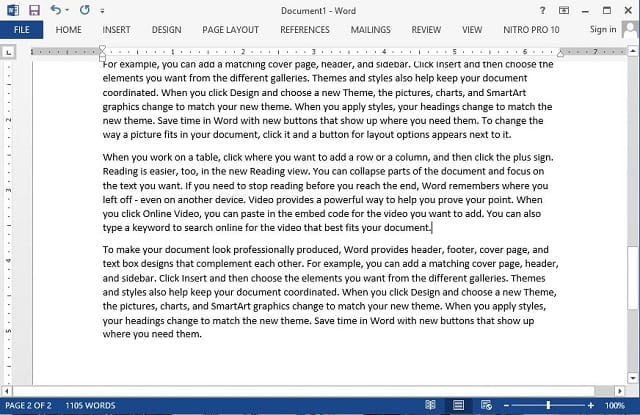Switch to Print Layout view
Screen dimensions: 640x415
(x=458, y=405)
